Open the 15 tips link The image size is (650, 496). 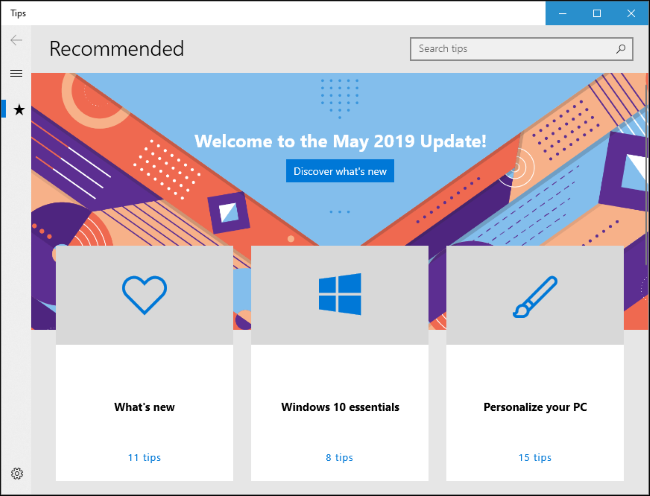535,457
